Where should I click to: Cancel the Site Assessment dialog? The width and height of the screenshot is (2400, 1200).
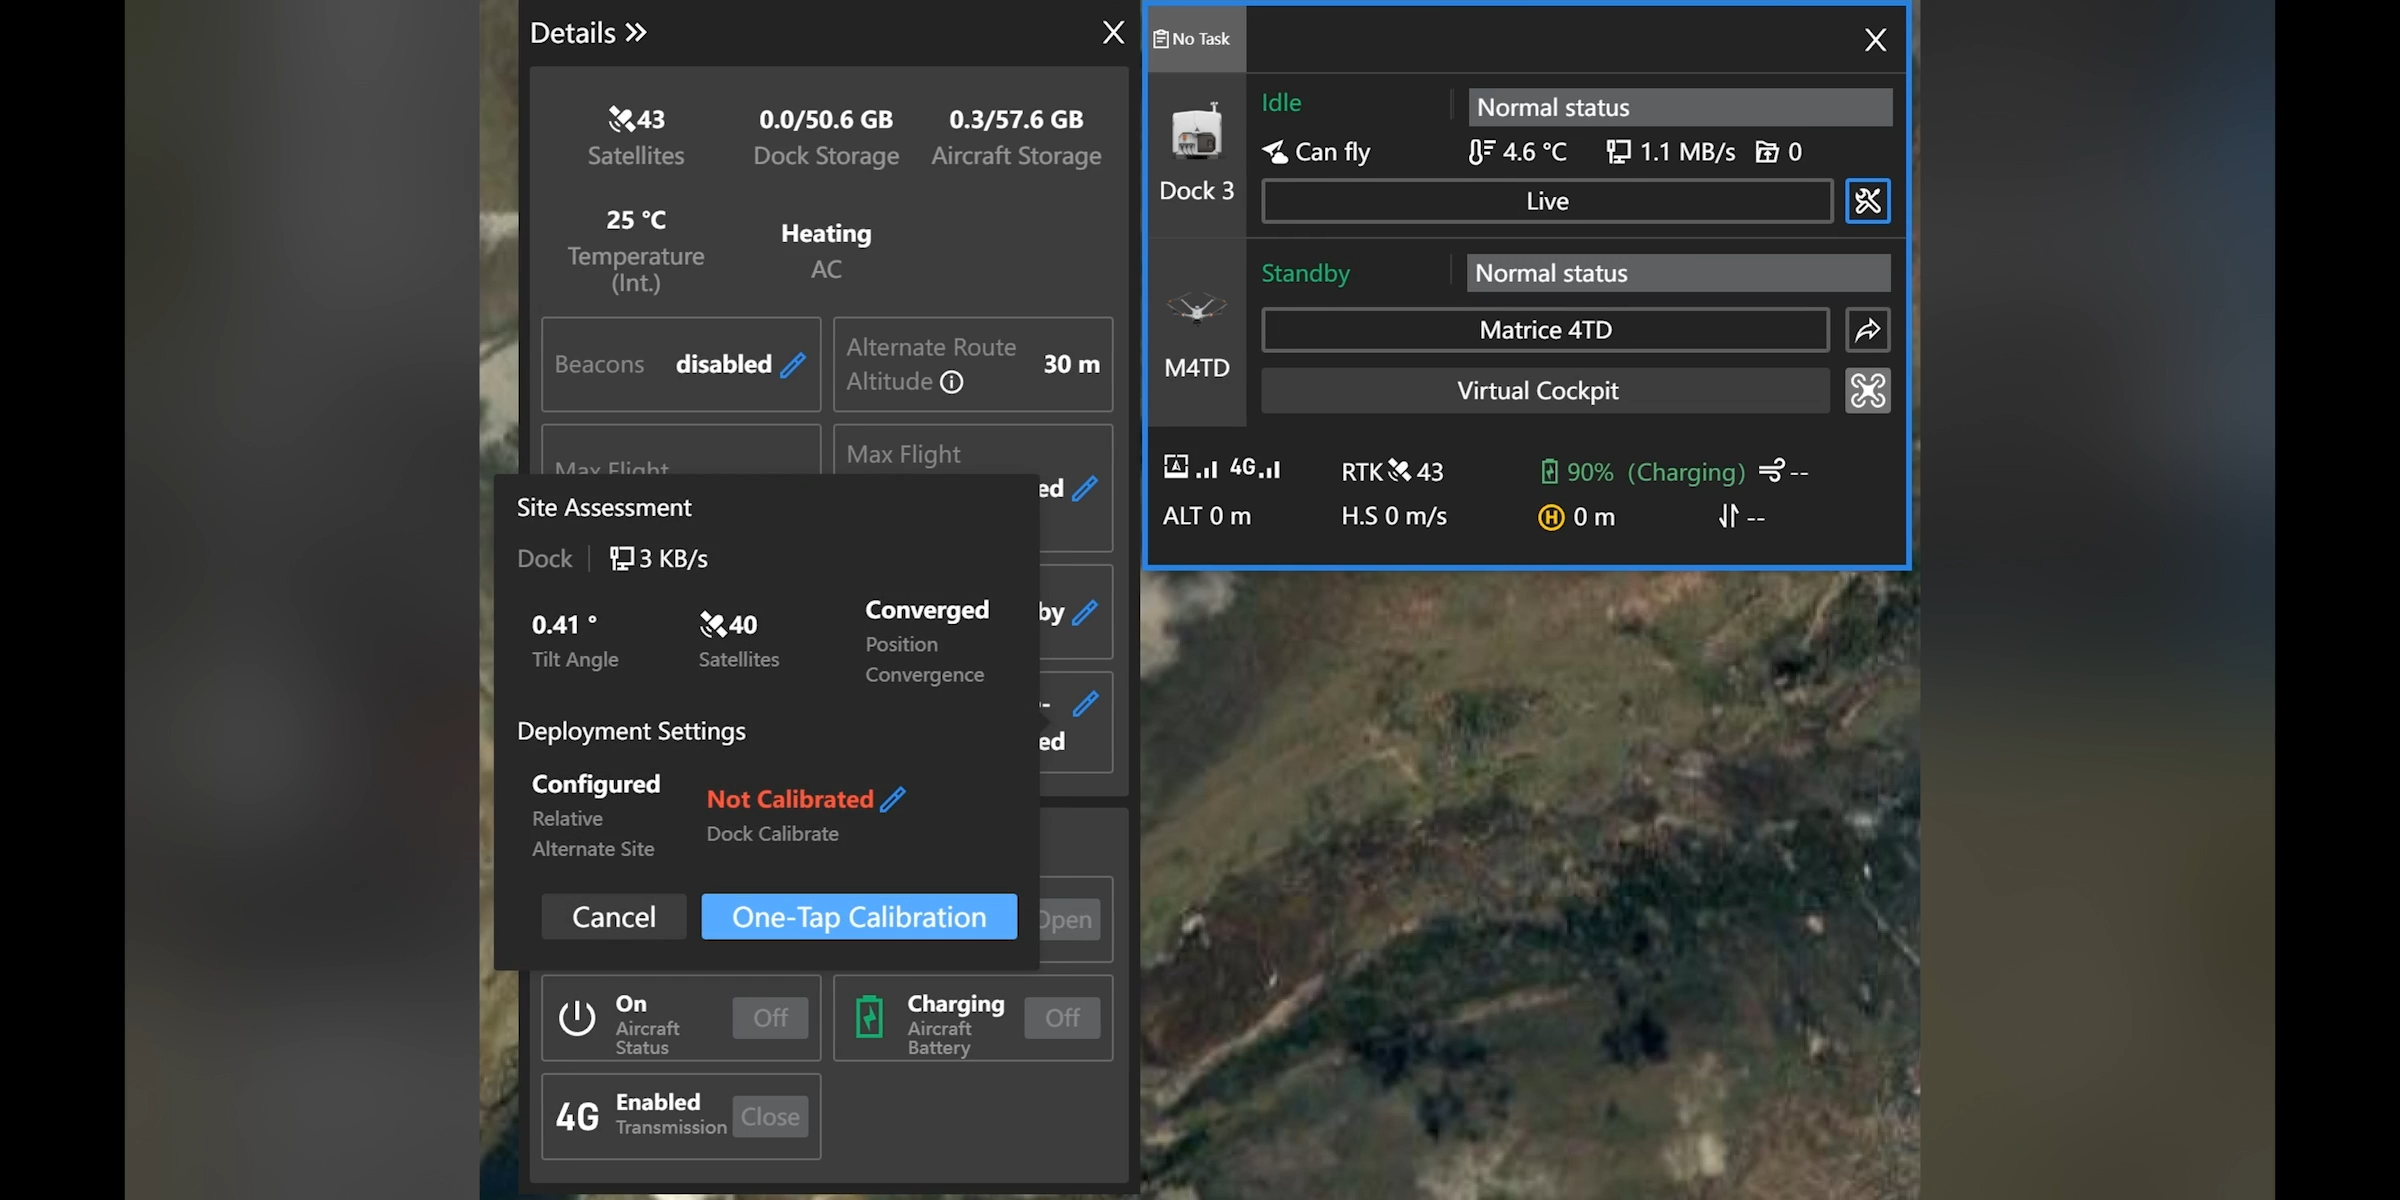[x=614, y=917]
